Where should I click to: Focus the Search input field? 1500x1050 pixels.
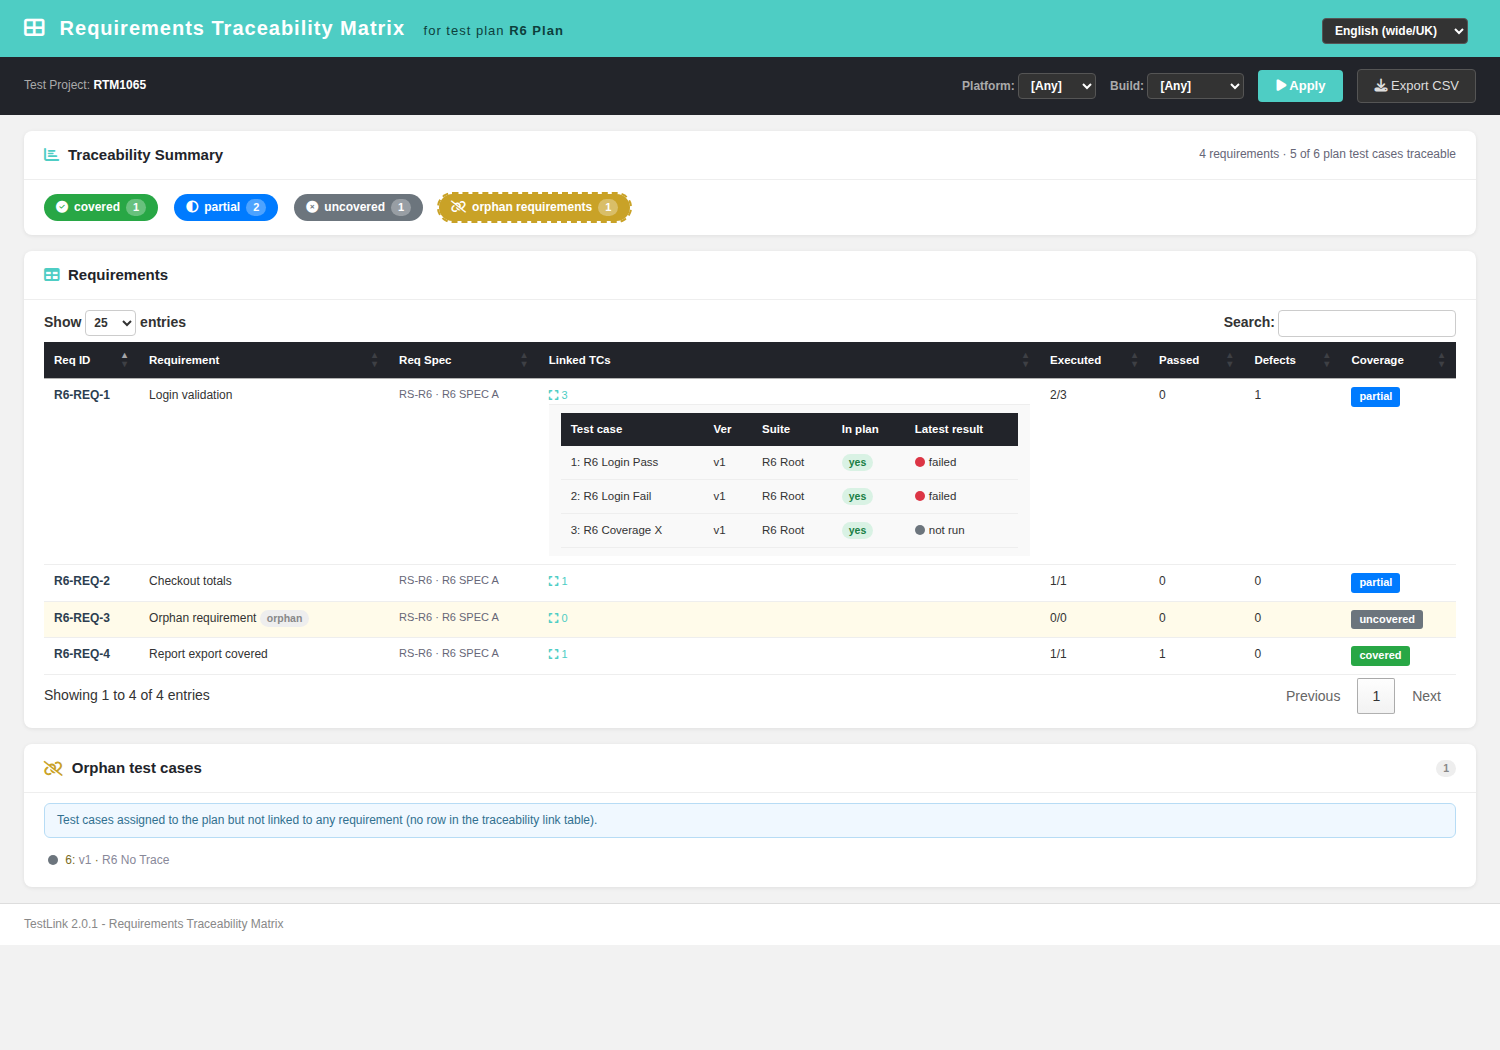pos(1367,323)
